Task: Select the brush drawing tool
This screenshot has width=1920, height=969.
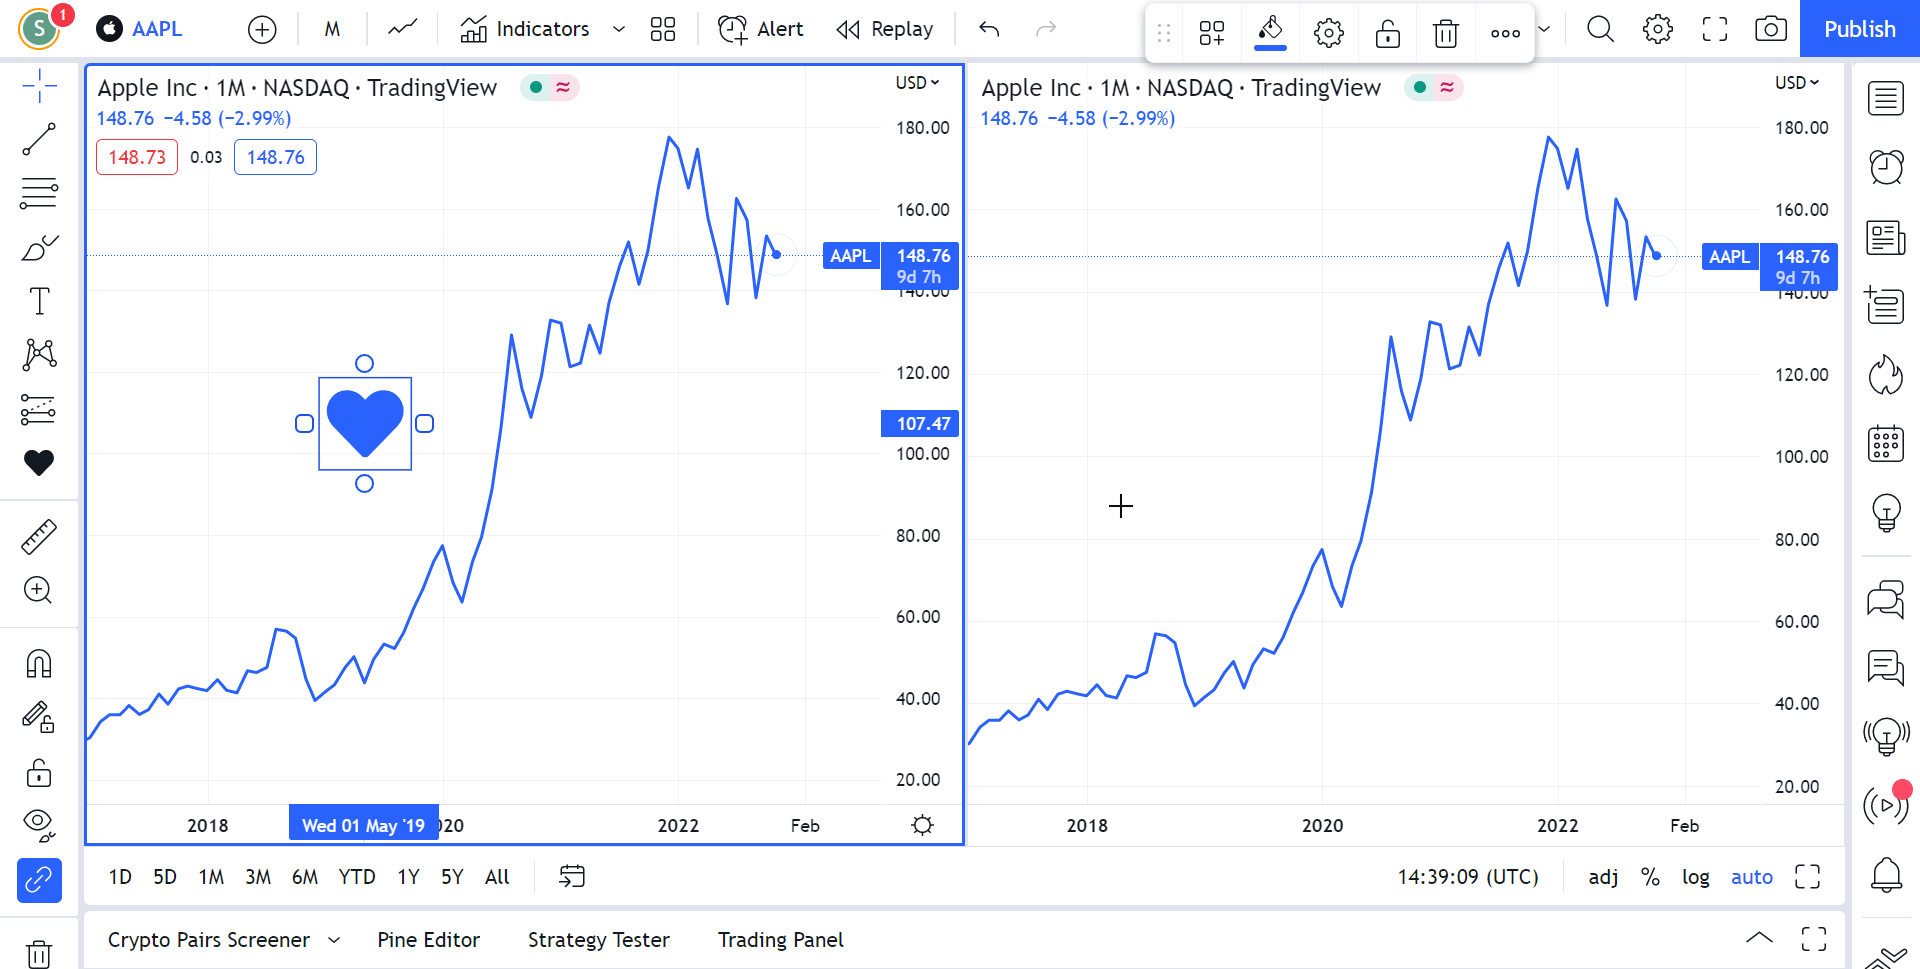Action: (39, 247)
